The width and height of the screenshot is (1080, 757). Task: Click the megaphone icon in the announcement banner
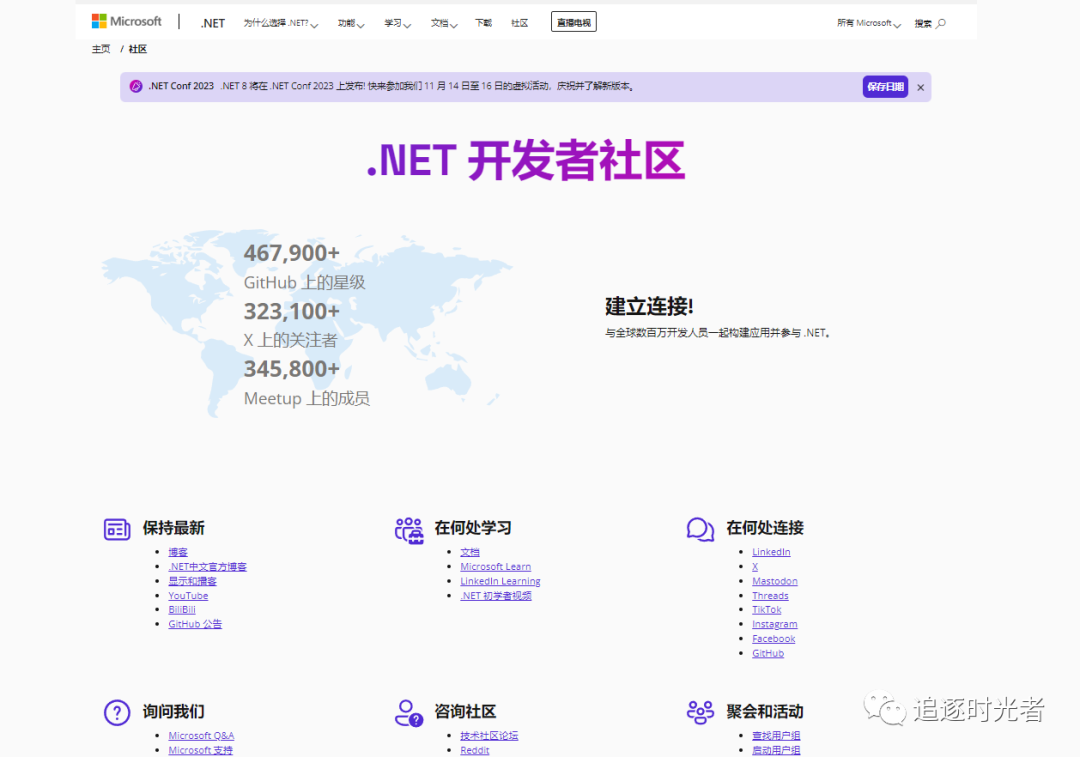(135, 87)
